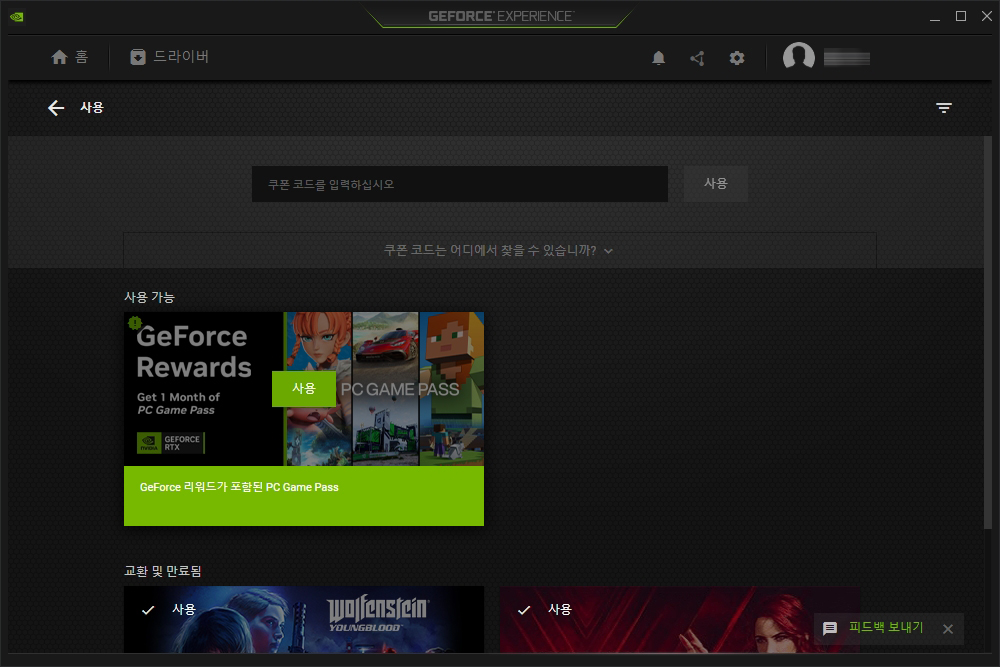Open the red redeemed reward card
Screen dimensions: 1000x667
[680, 619]
